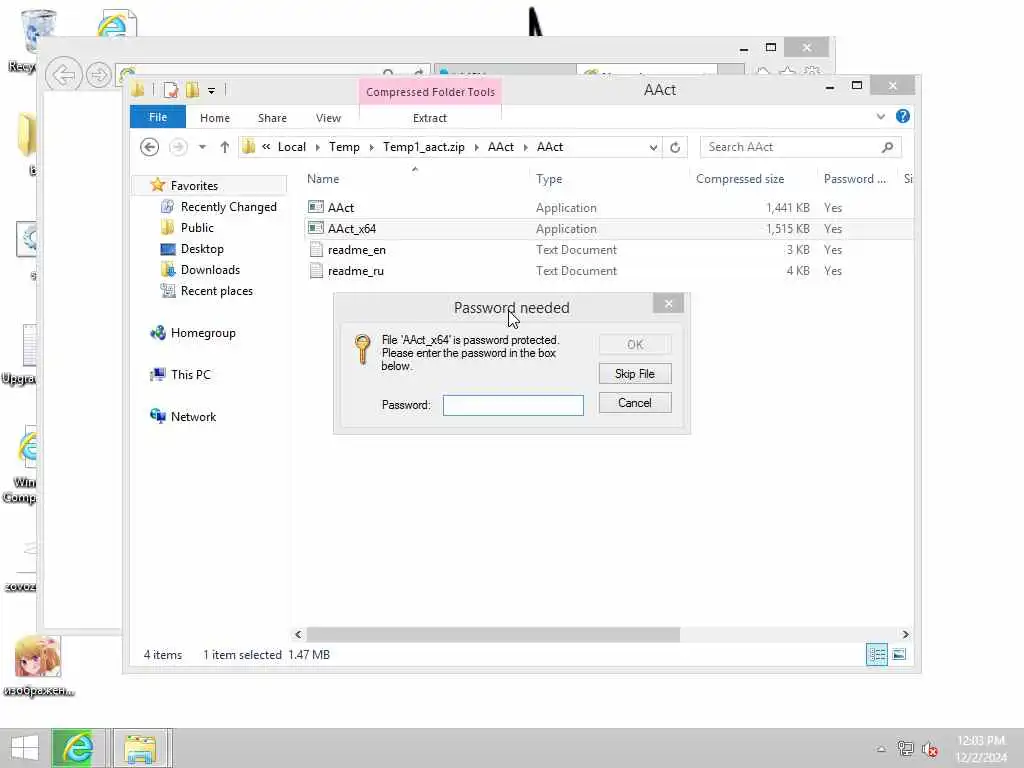
Task: Open the taskbar clock and date
Action: (x=981, y=748)
